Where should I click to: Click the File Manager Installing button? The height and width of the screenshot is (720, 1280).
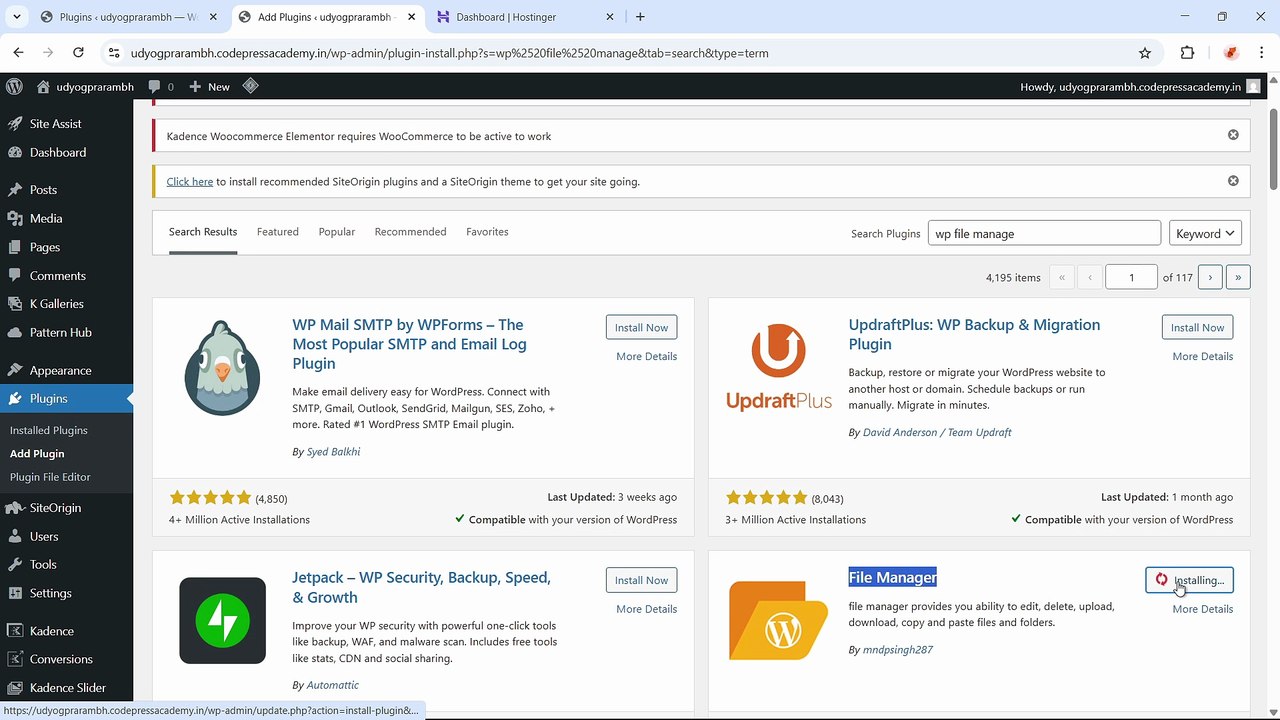[1189, 580]
